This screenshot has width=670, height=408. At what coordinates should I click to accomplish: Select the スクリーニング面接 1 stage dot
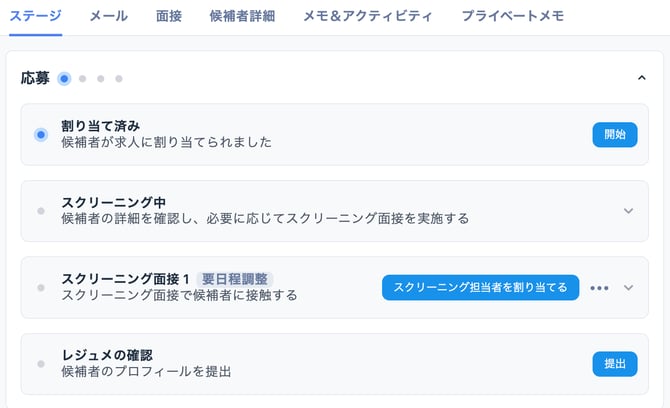41,288
